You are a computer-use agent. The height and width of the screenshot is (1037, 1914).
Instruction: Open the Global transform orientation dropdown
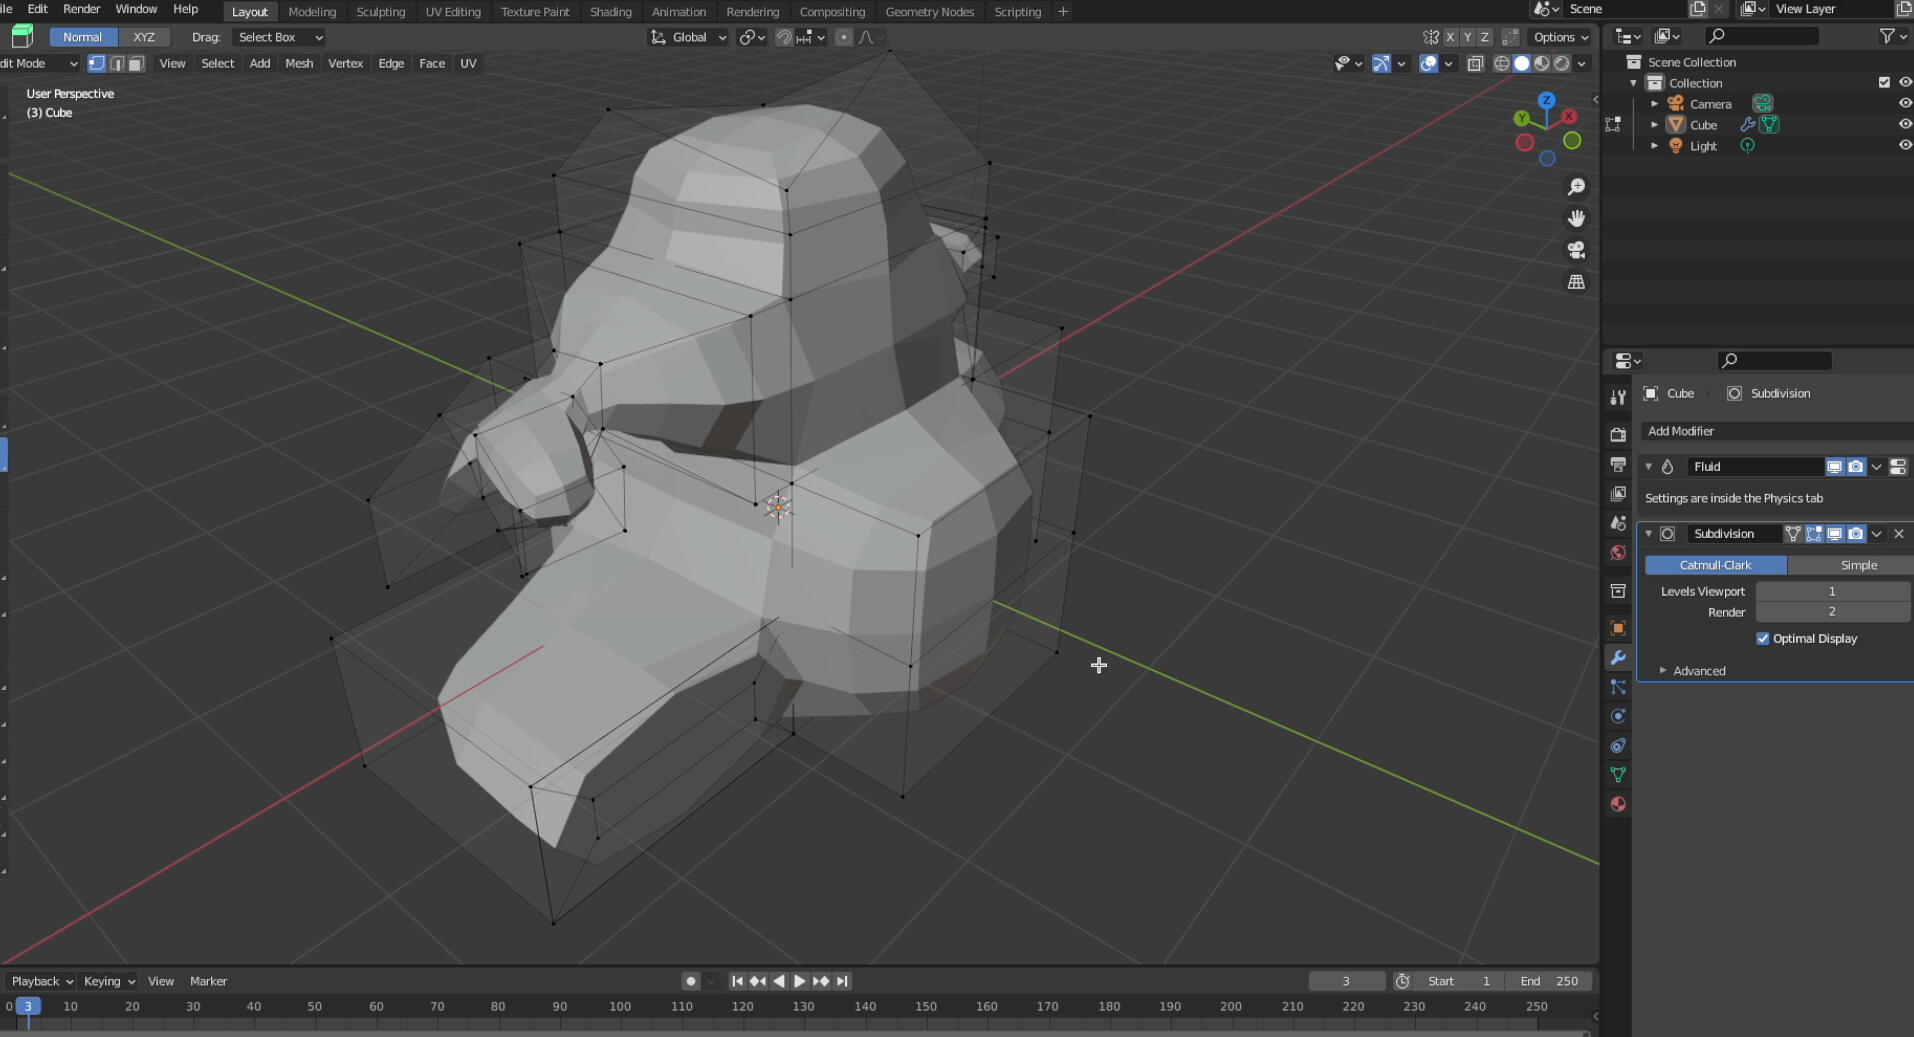pos(689,37)
